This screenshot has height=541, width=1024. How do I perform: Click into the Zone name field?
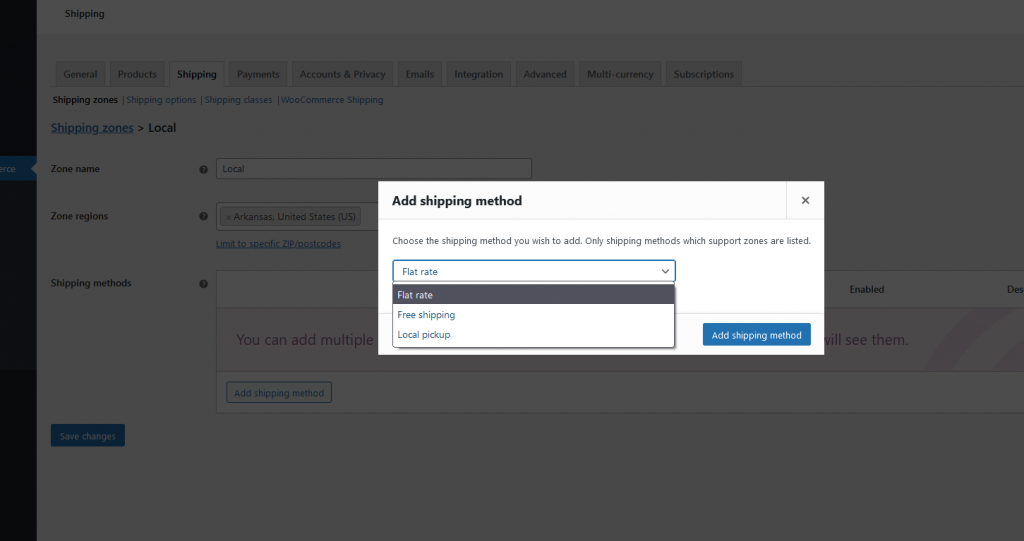pos(373,169)
